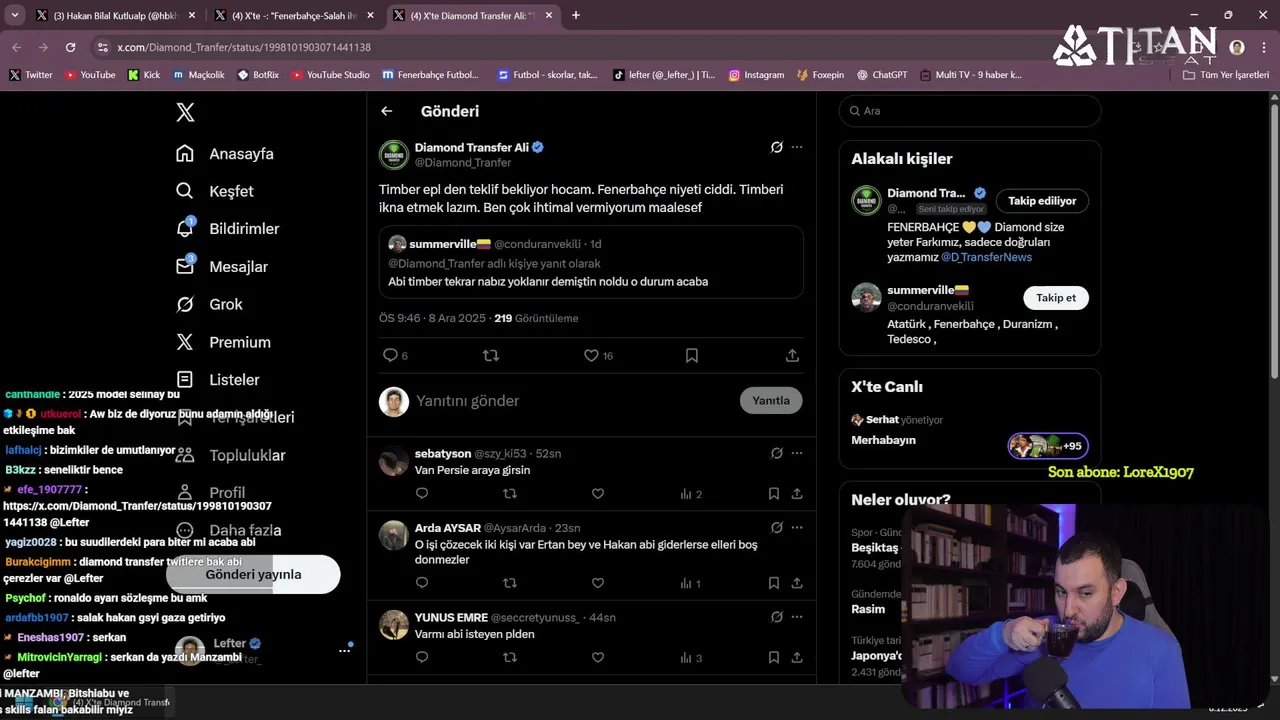Open Grok icon on sebatyson's reply

point(776,453)
